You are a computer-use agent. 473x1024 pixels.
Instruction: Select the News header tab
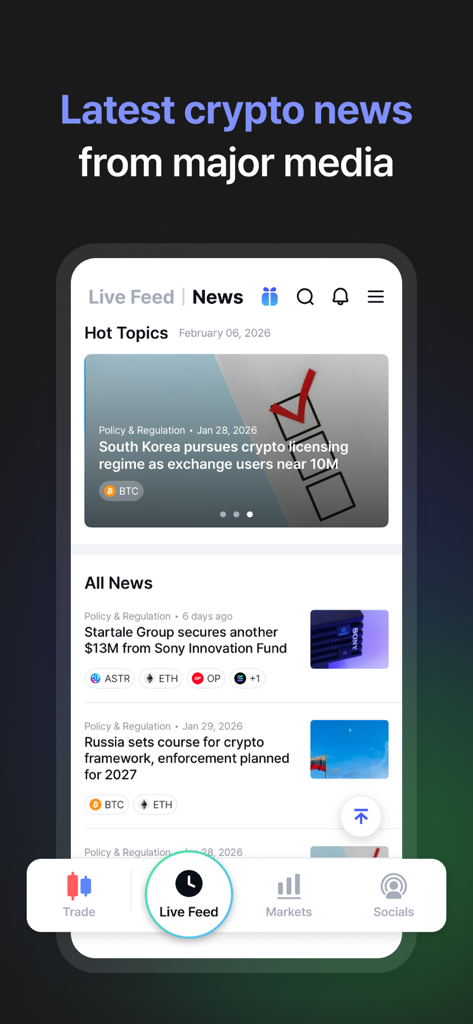click(218, 297)
